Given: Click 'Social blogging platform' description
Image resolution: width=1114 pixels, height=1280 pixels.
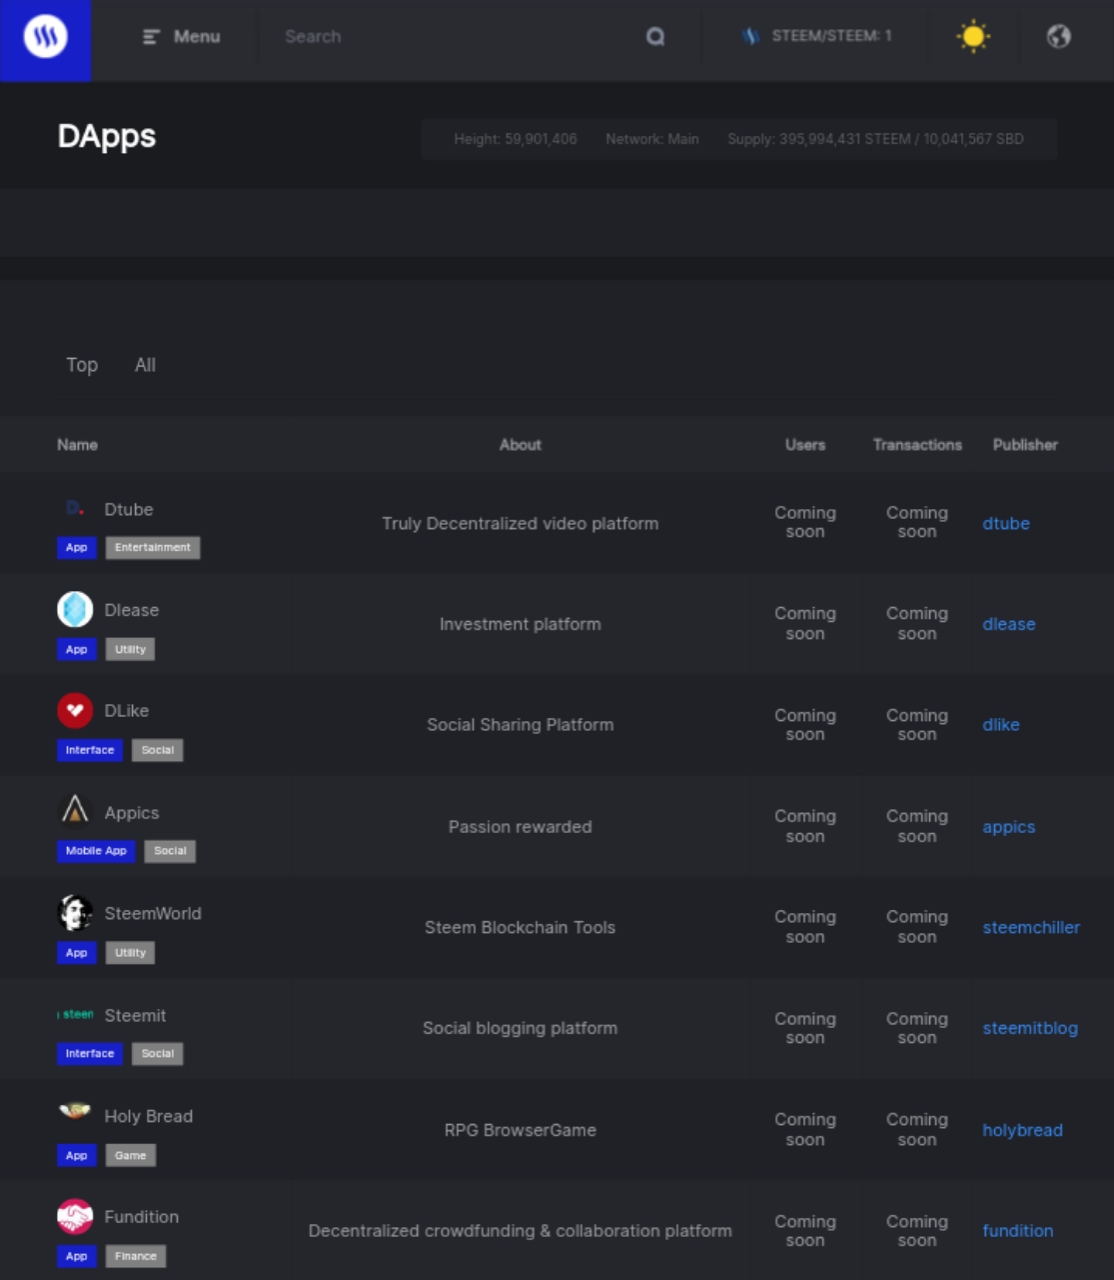Looking at the screenshot, I should (x=520, y=1028).
